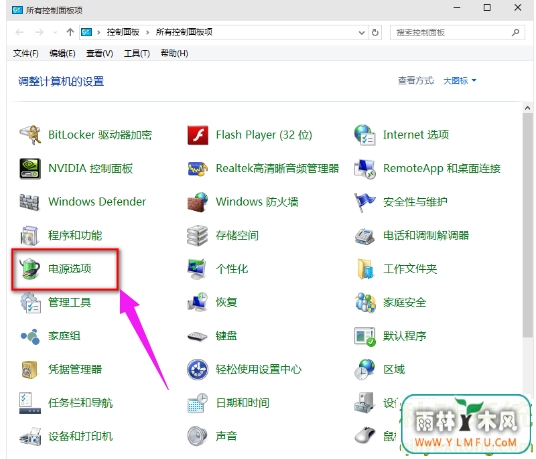Viewport: 536px width, 459px height.
Task: Open the Flash Player (32 位) icon
Action: (x=198, y=135)
